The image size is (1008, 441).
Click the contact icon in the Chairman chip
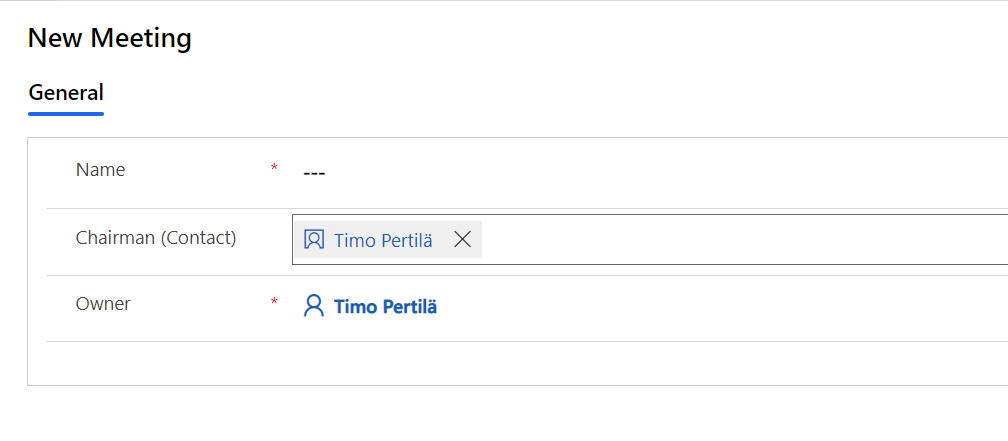[x=314, y=240]
